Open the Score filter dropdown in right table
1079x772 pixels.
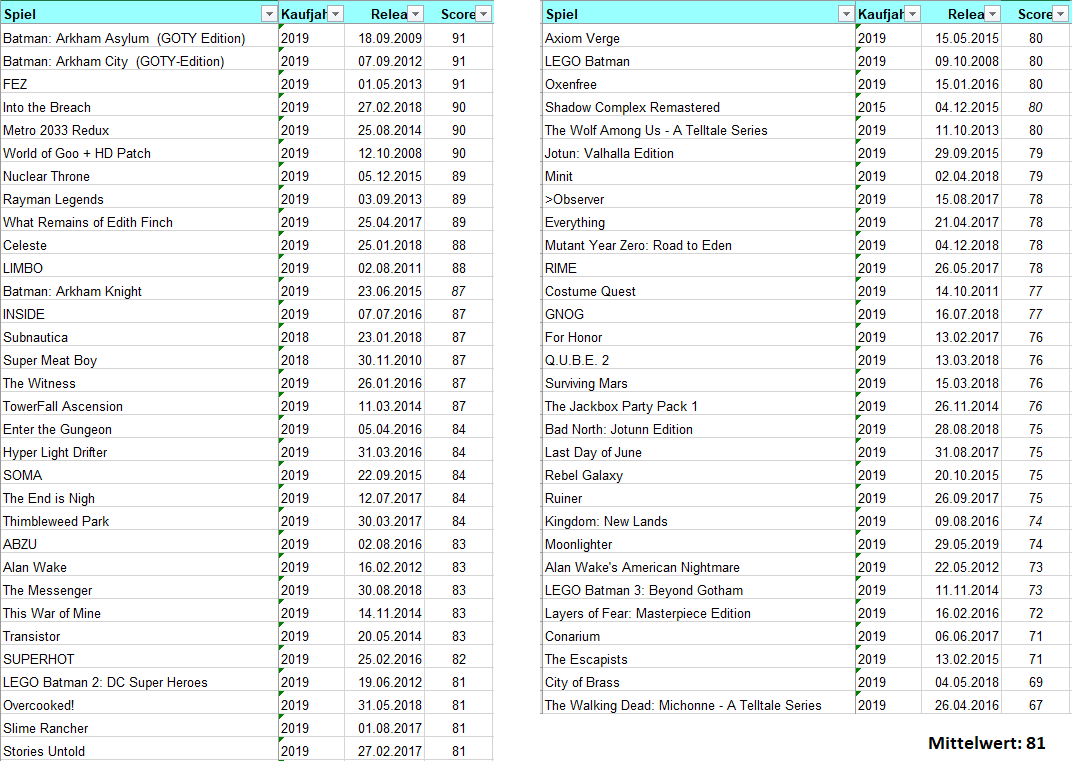(1060, 14)
